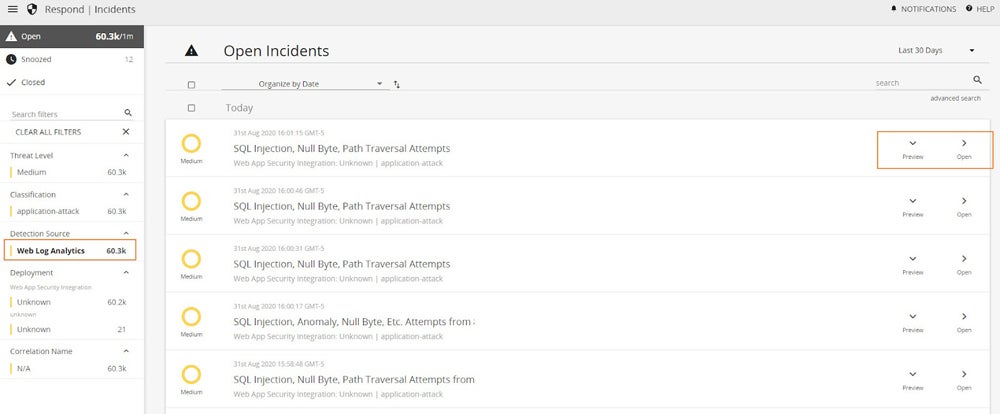This screenshot has width=1000, height=414.
Task: Open the Last 30 Days dropdown
Action: (935, 50)
